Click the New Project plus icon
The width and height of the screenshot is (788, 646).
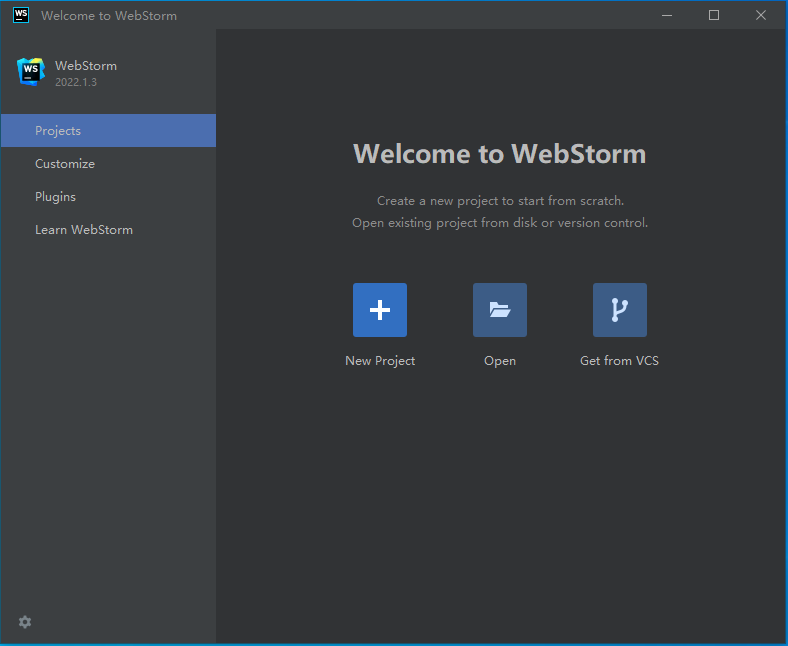[379, 310]
